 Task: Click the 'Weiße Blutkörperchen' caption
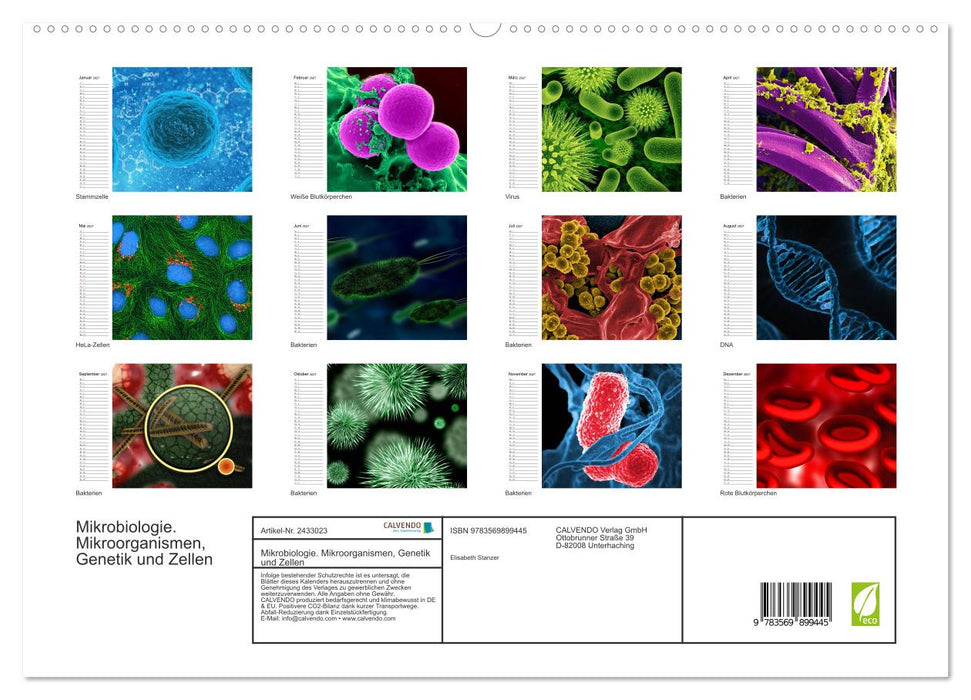(x=321, y=196)
